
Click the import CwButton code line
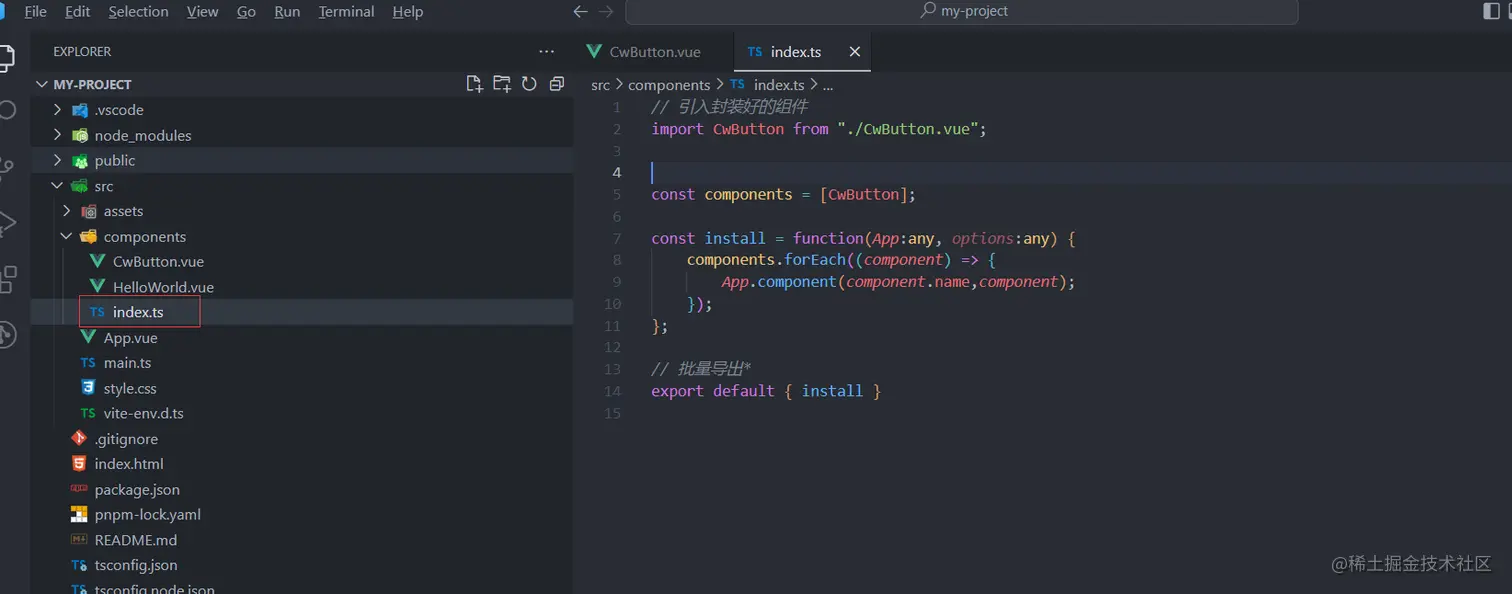point(819,129)
